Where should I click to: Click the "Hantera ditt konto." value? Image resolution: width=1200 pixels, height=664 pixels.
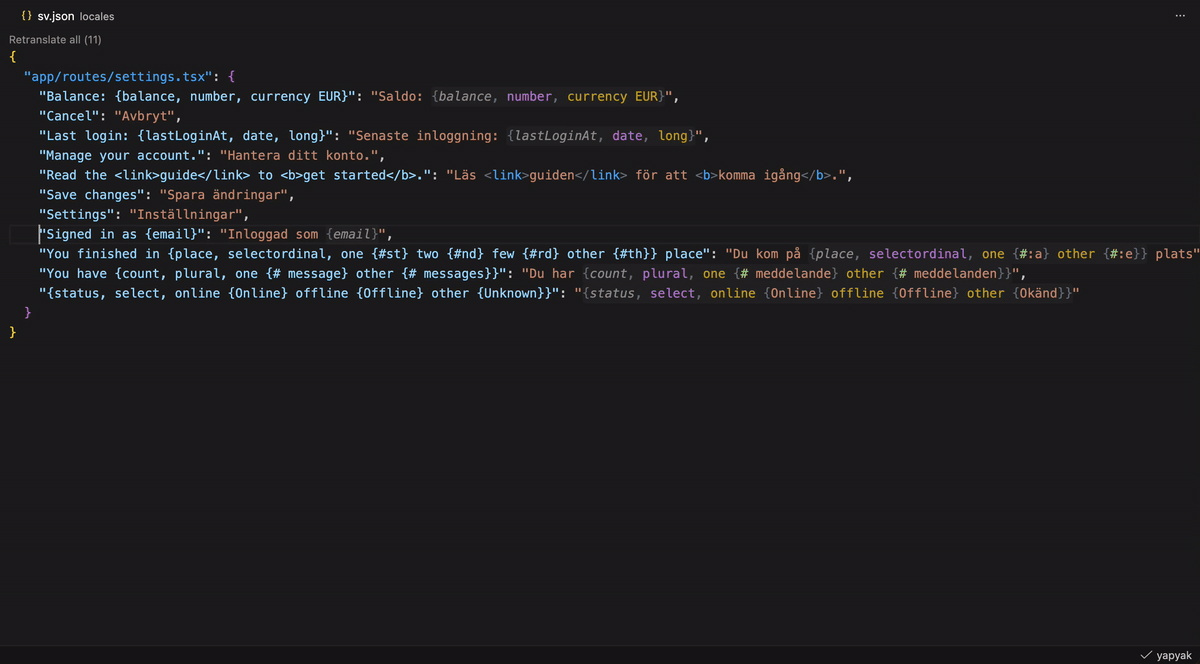click(x=301, y=155)
